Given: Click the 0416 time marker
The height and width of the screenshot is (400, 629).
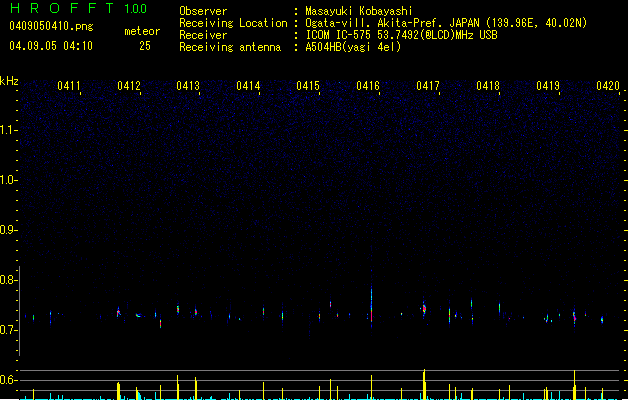Looking at the screenshot, I should pos(368,85).
